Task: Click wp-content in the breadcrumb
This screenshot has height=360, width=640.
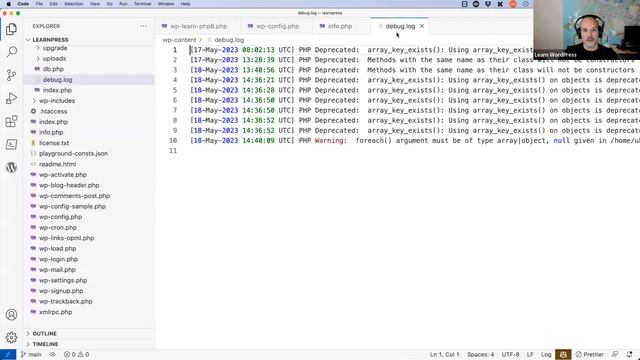Action: [x=179, y=40]
